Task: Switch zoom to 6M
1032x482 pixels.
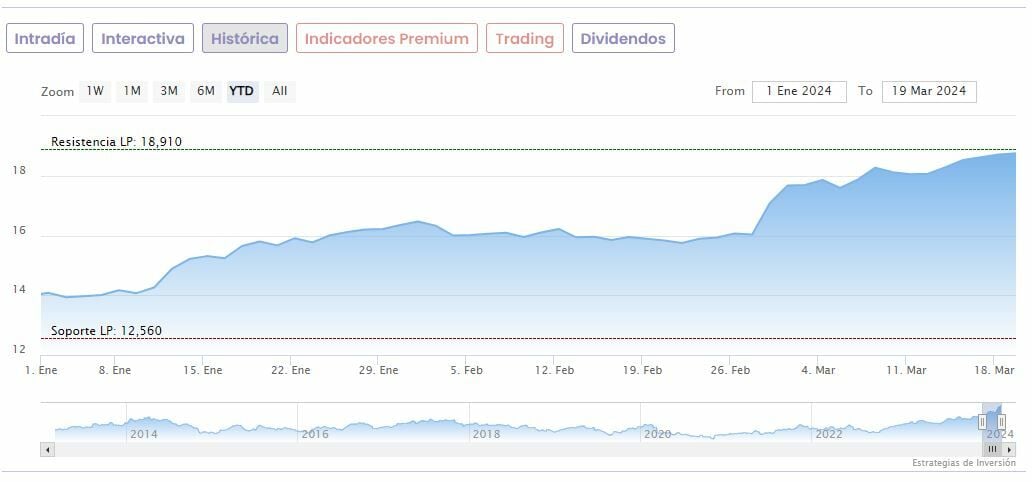Action: click(x=206, y=91)
